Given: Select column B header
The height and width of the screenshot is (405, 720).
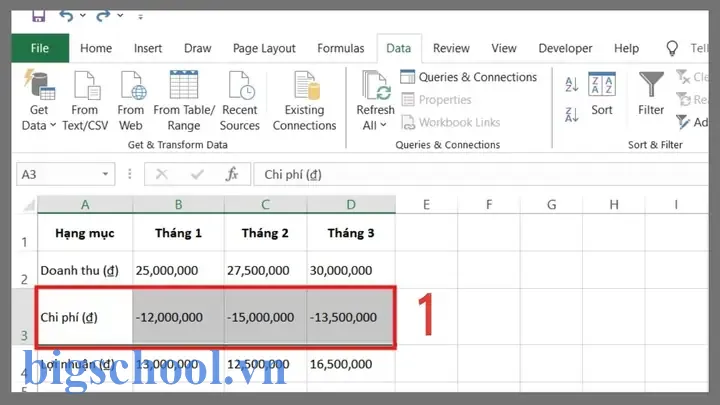Looking at the screenshot, I should coord(178,205).
